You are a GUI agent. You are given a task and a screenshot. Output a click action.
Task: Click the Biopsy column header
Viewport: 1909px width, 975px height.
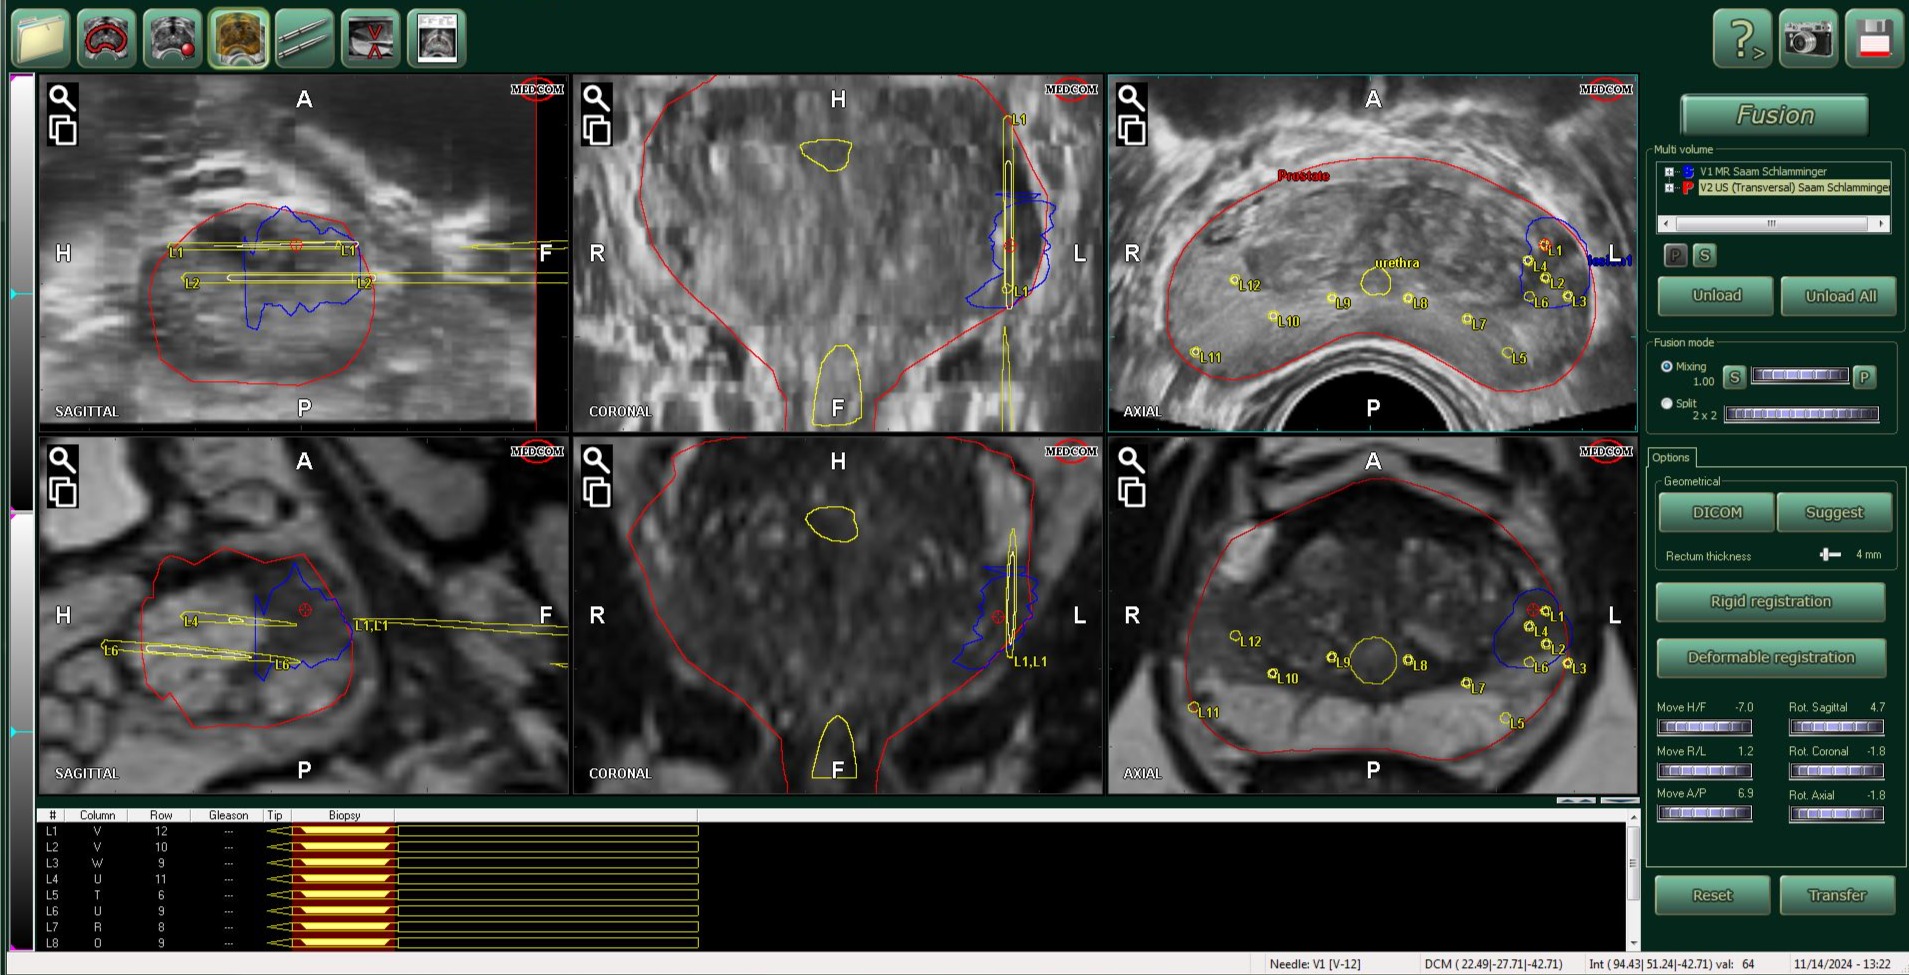[344, 815]
